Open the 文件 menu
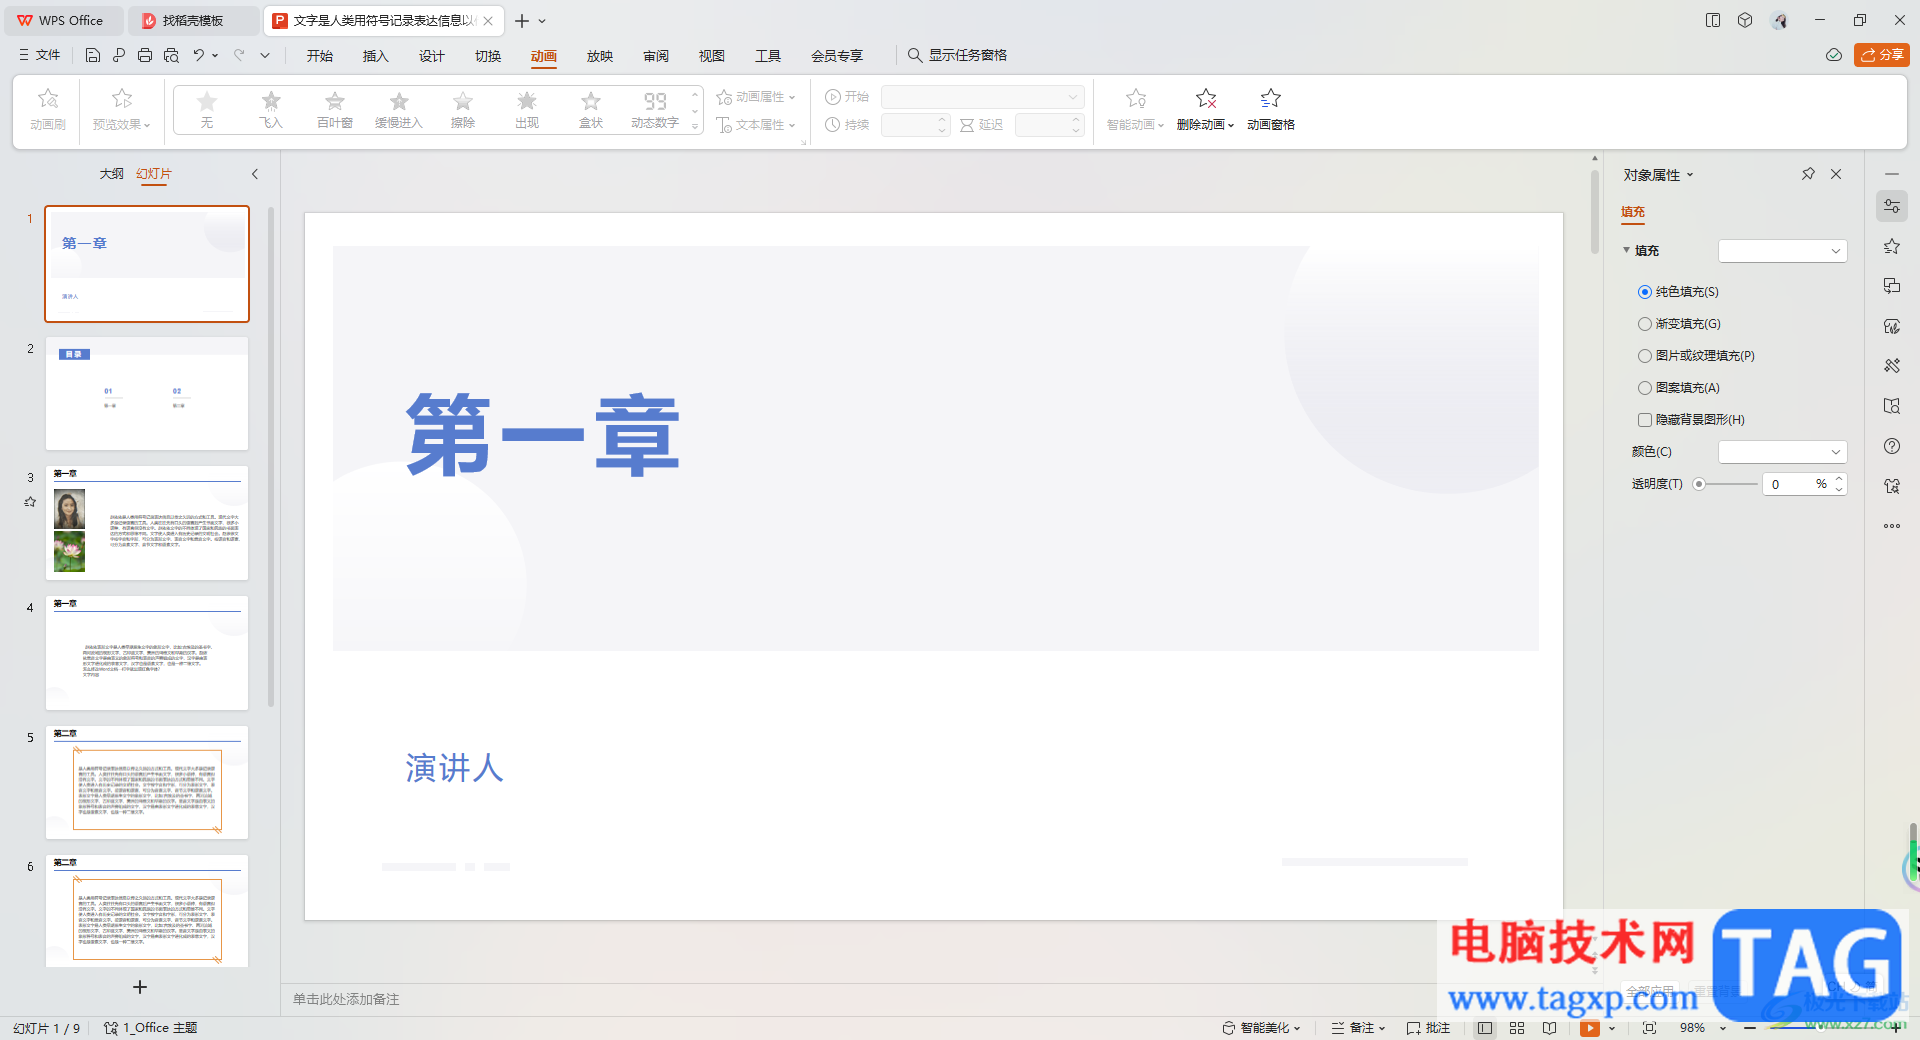This screenshot has width=1920, height=1040. click(40, 55)
